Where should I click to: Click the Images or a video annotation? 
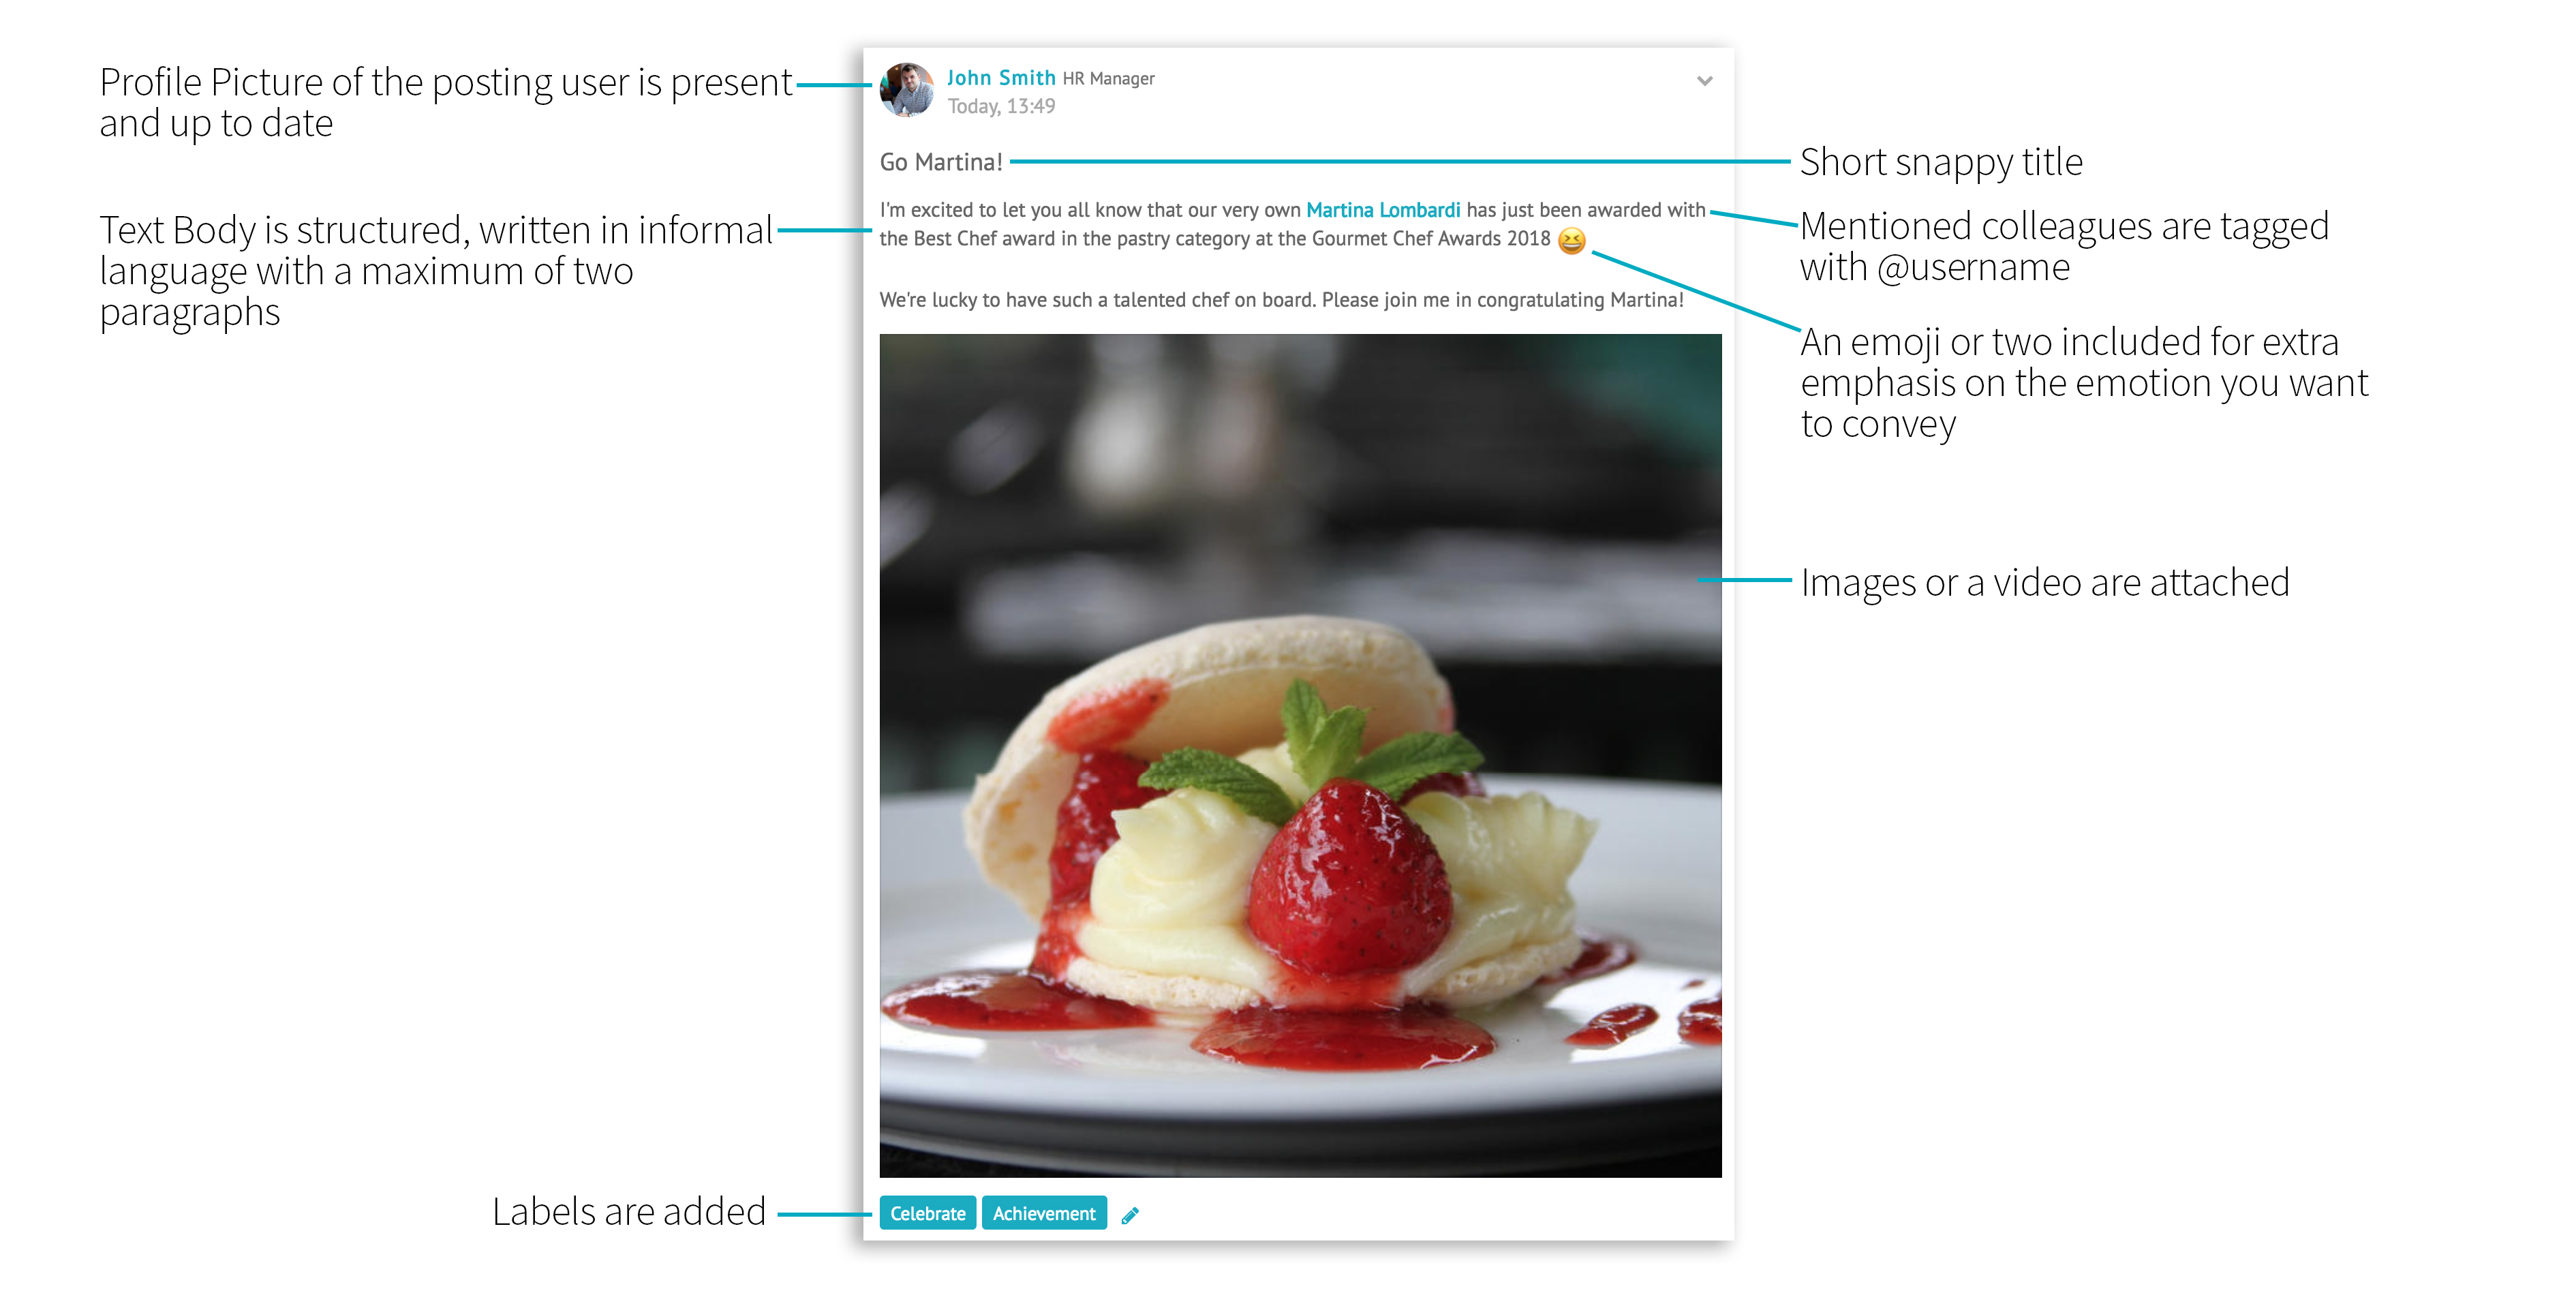tap(2045, 582)
